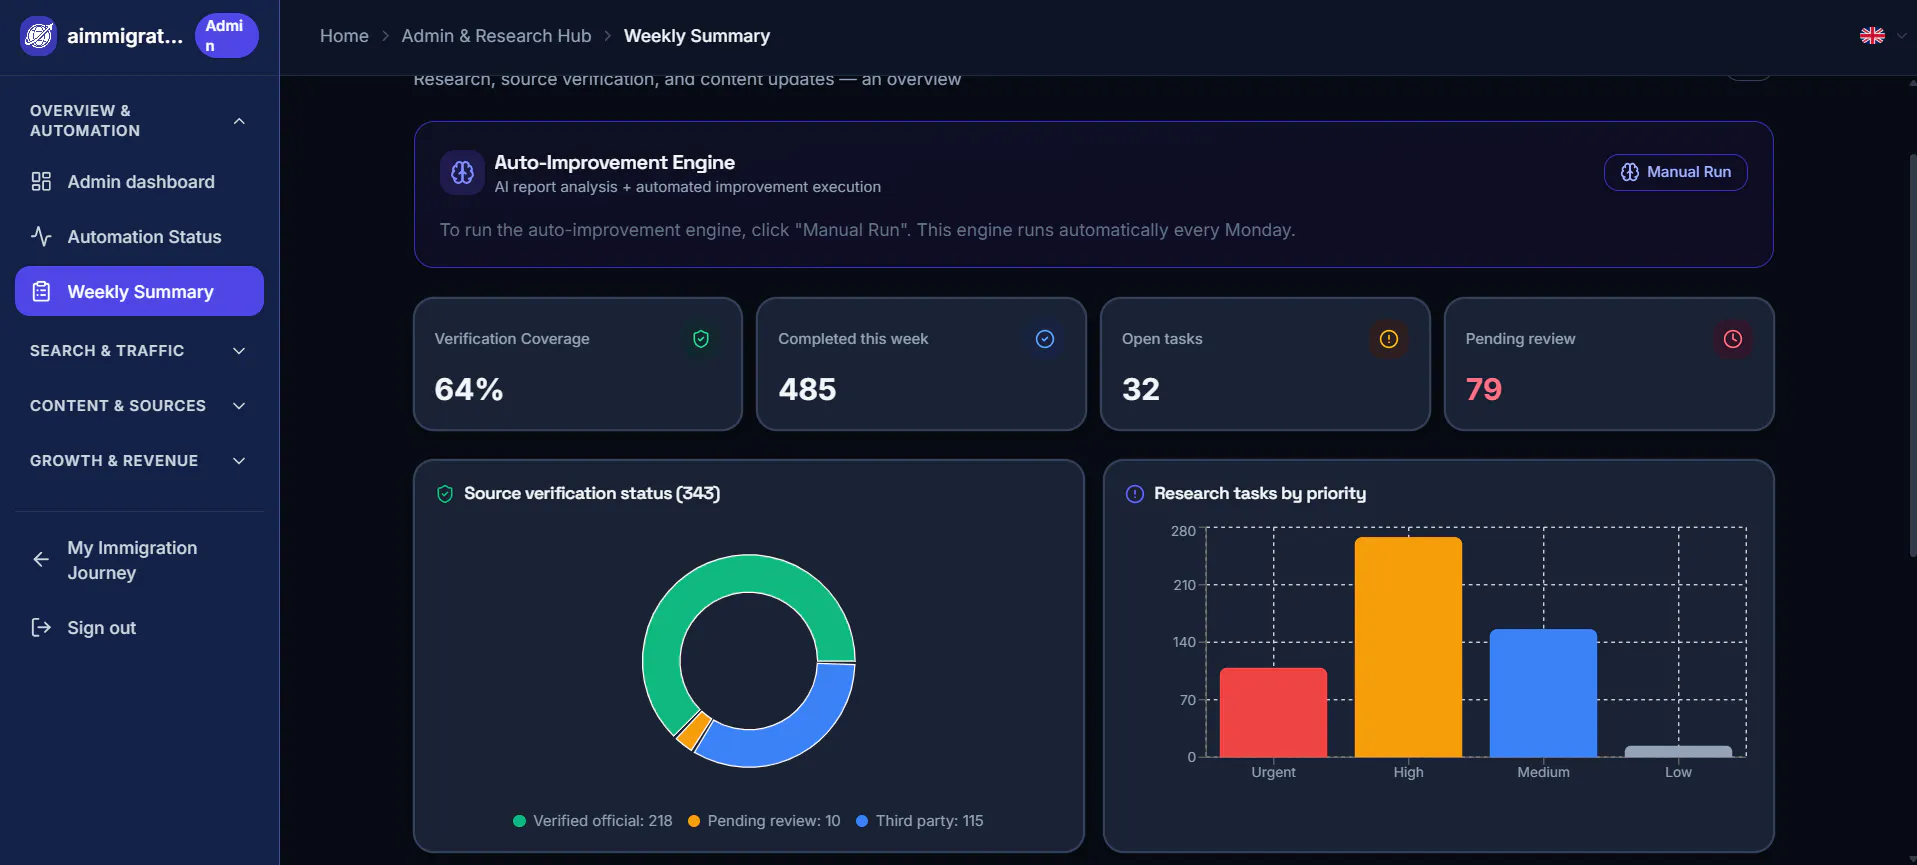This screenshot has height=865, width=1917.
Task: Open Admin dashboard in the sidebar
Action: click(139, 181)
